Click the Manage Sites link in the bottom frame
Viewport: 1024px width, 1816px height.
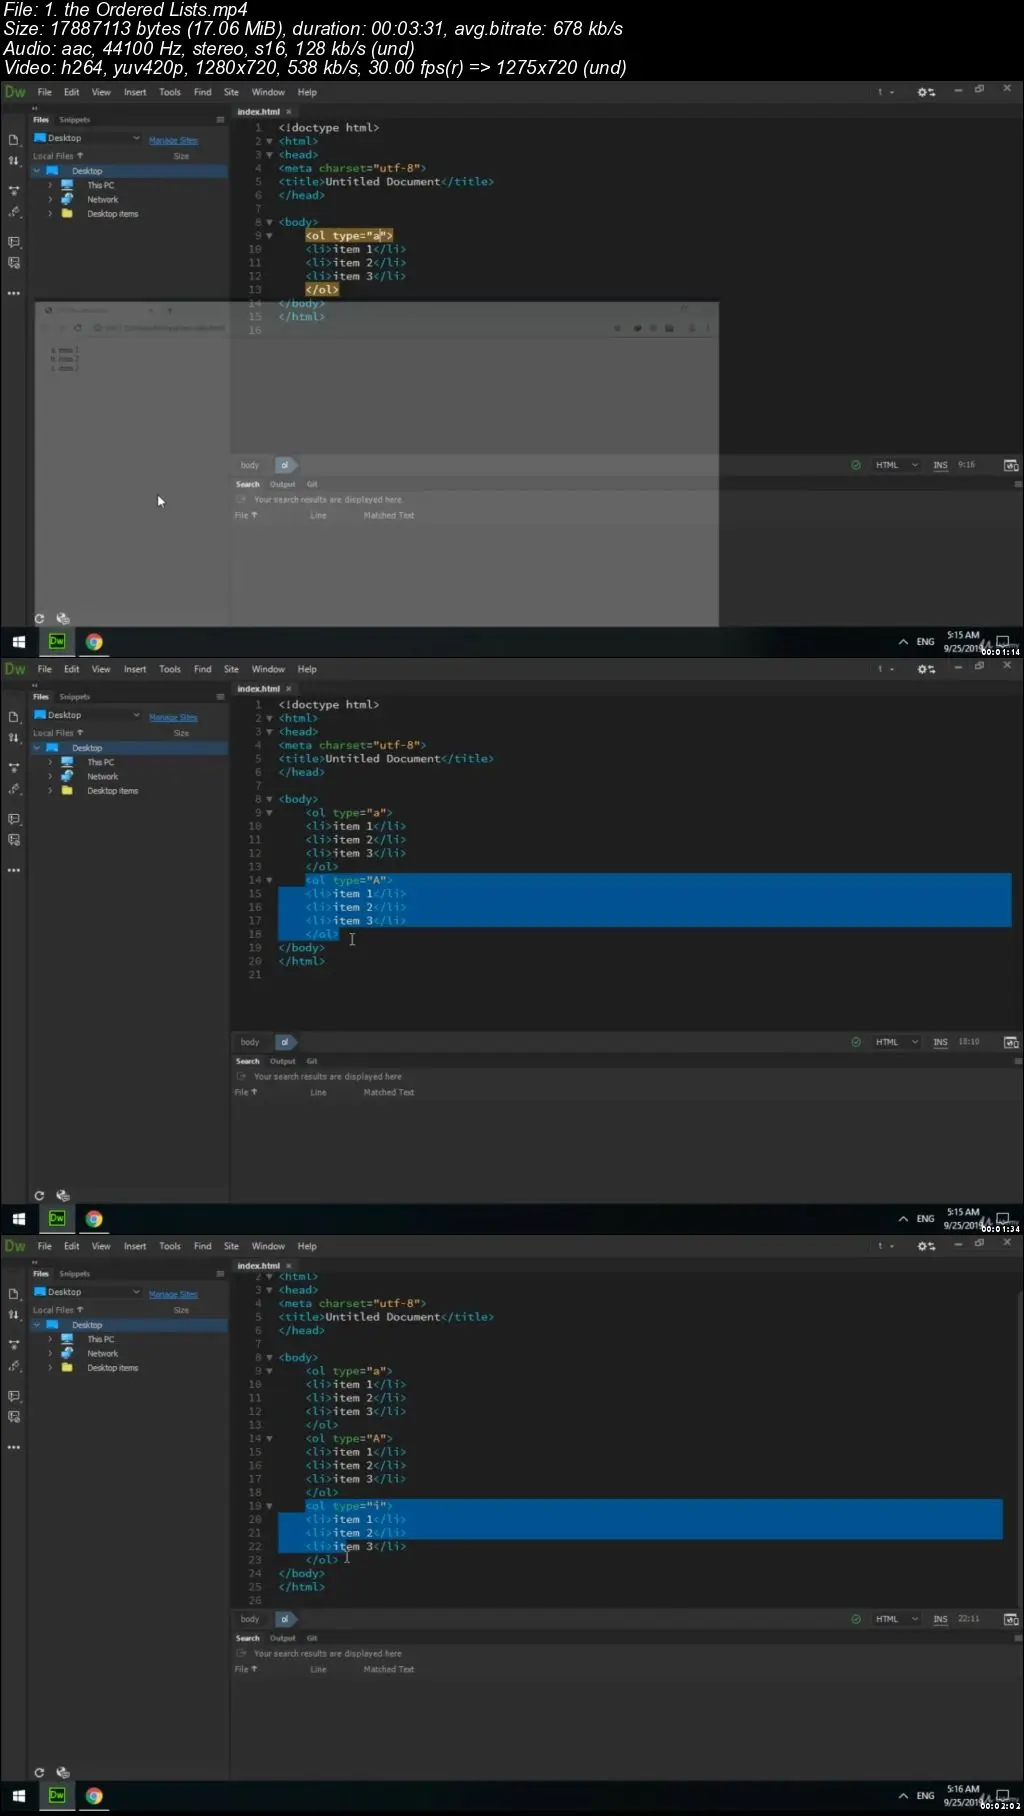[173, 1294]
